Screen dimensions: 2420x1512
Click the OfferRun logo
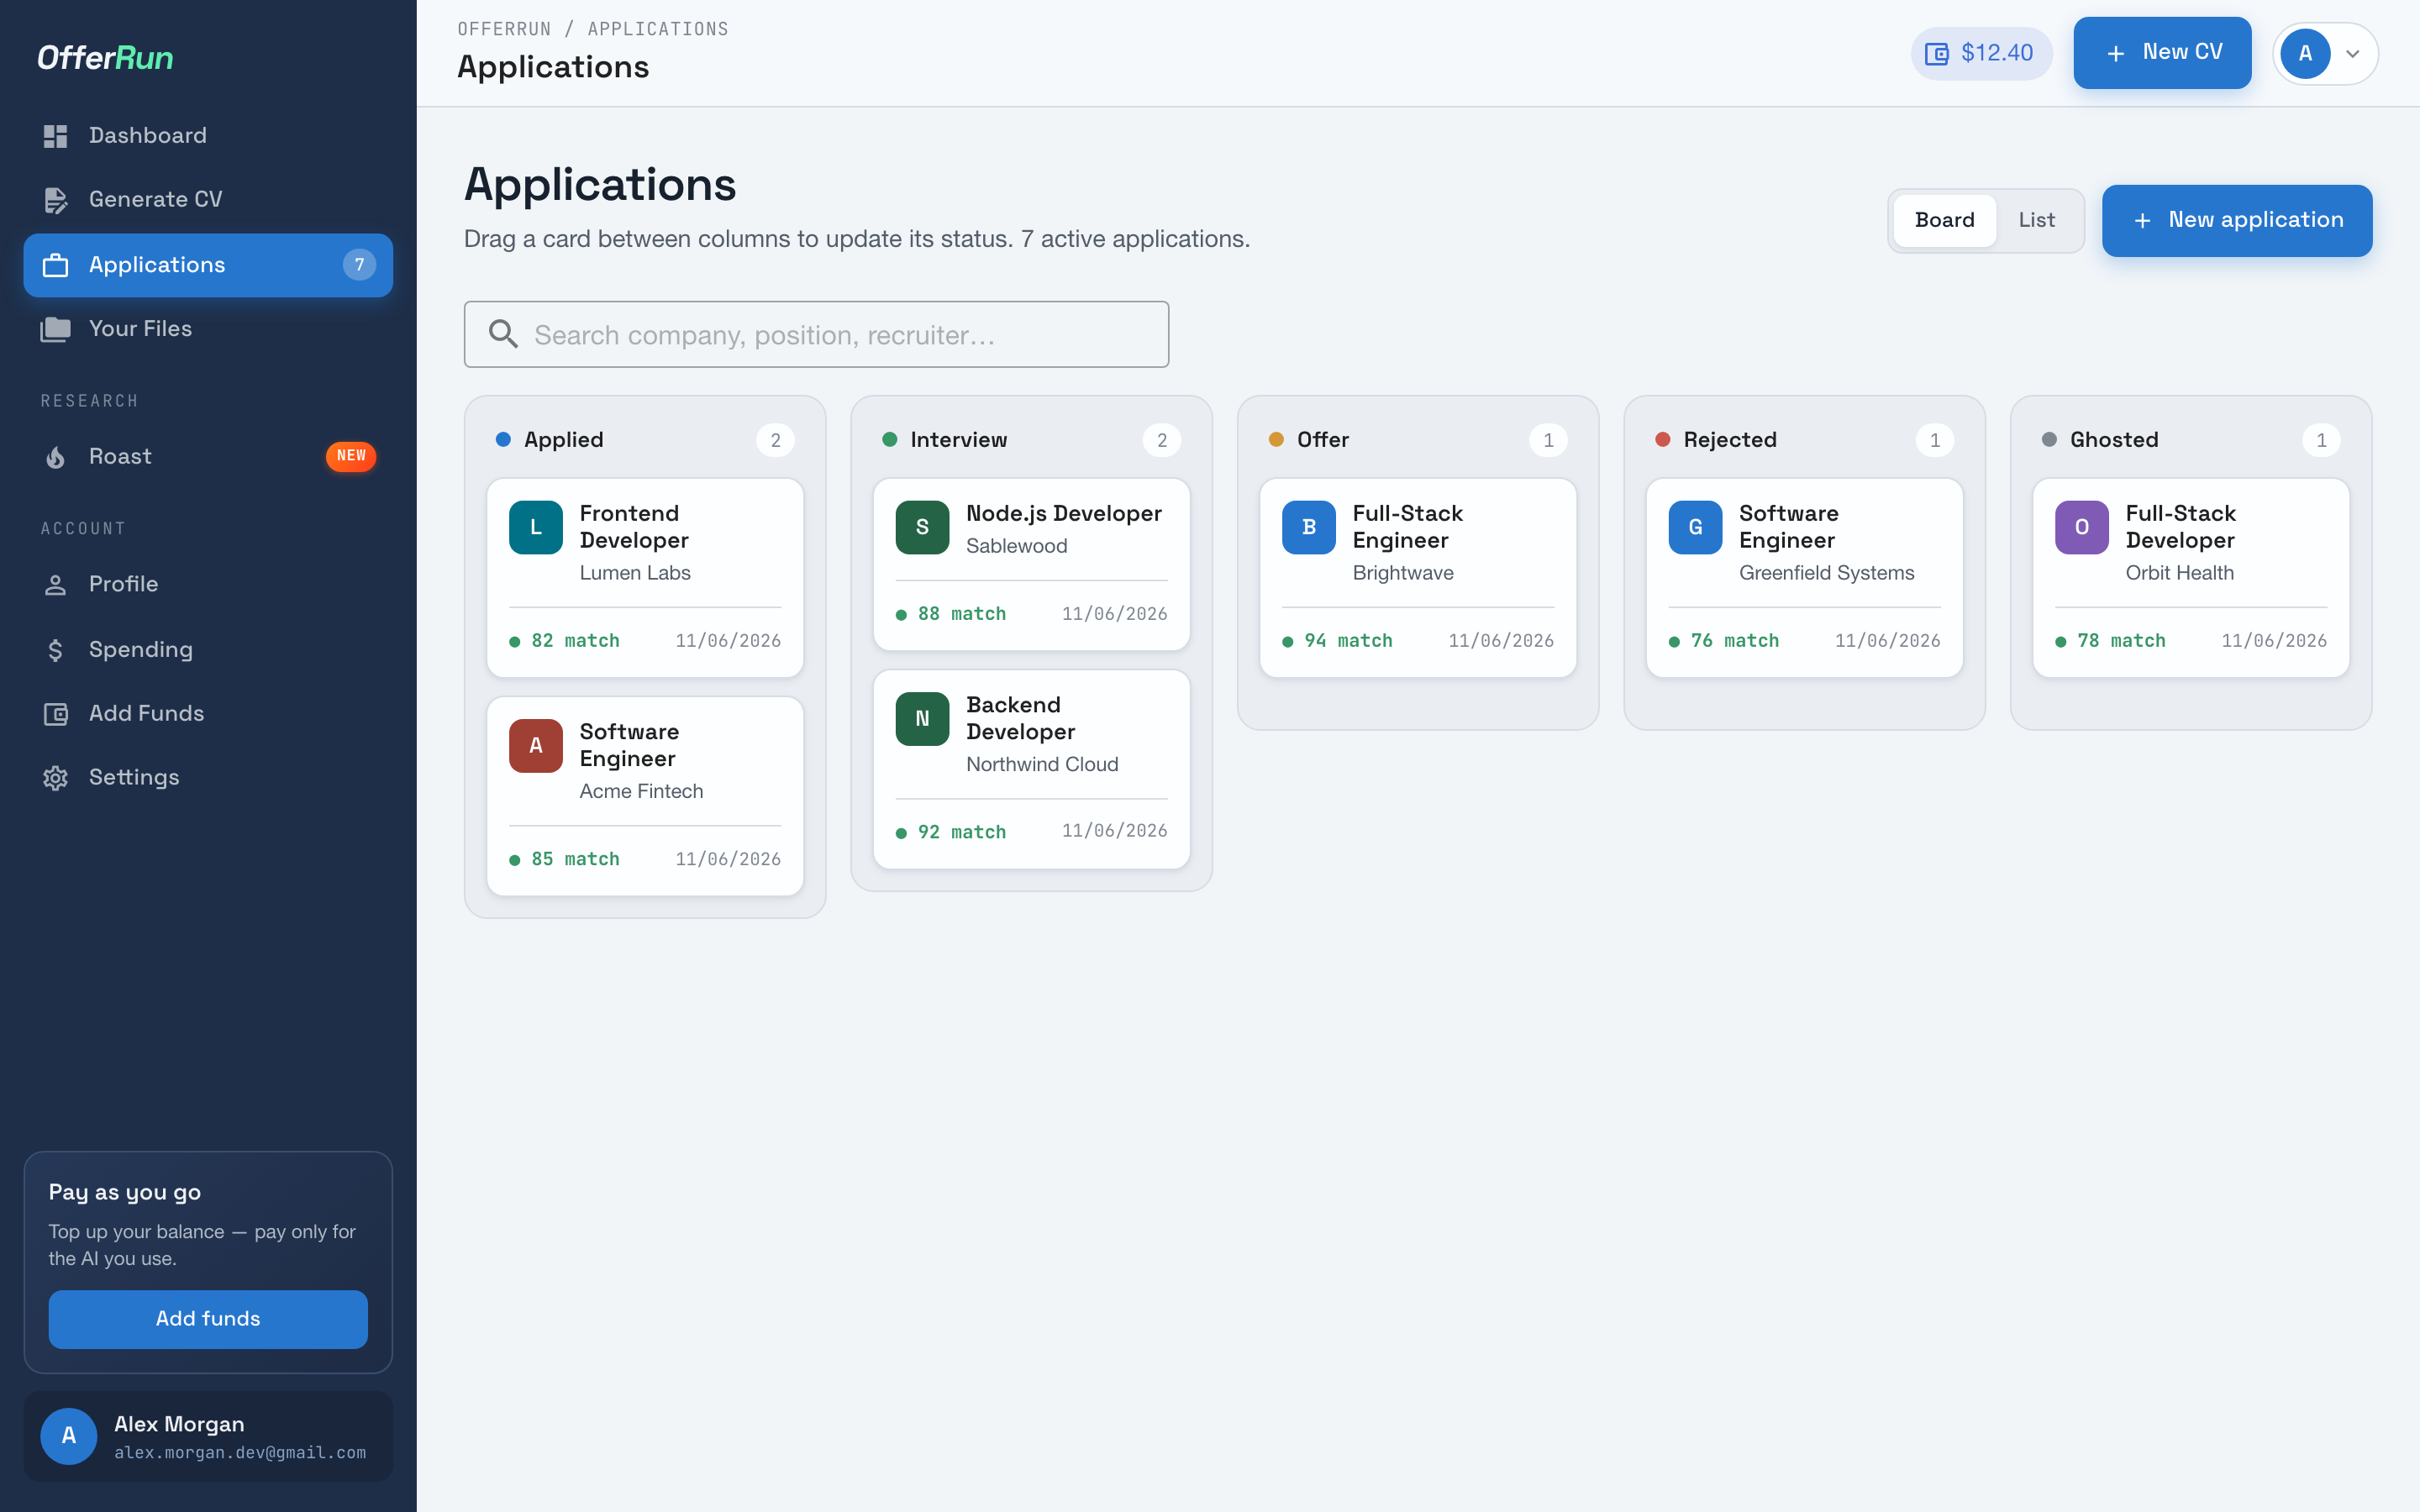(105, 58)
